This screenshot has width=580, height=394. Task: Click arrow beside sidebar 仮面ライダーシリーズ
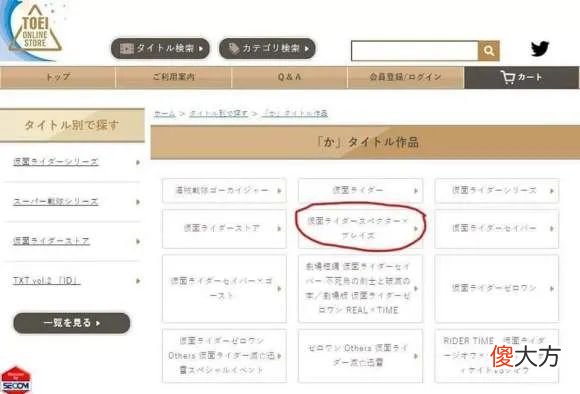[x=138, y=162]
